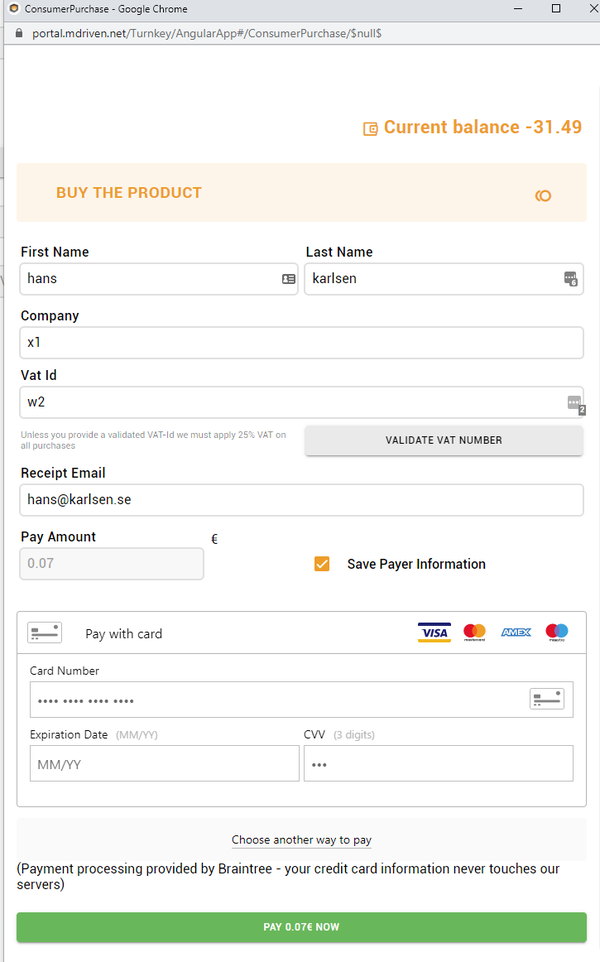600x962 pixels.
Task: Click the wallet icon beside Current balance
Action: point(370,129)
